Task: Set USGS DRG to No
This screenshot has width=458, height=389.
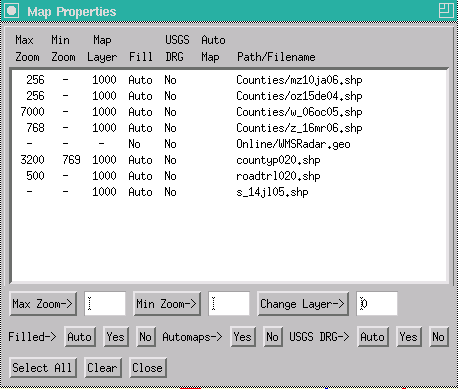Action: tap(439, 337)
